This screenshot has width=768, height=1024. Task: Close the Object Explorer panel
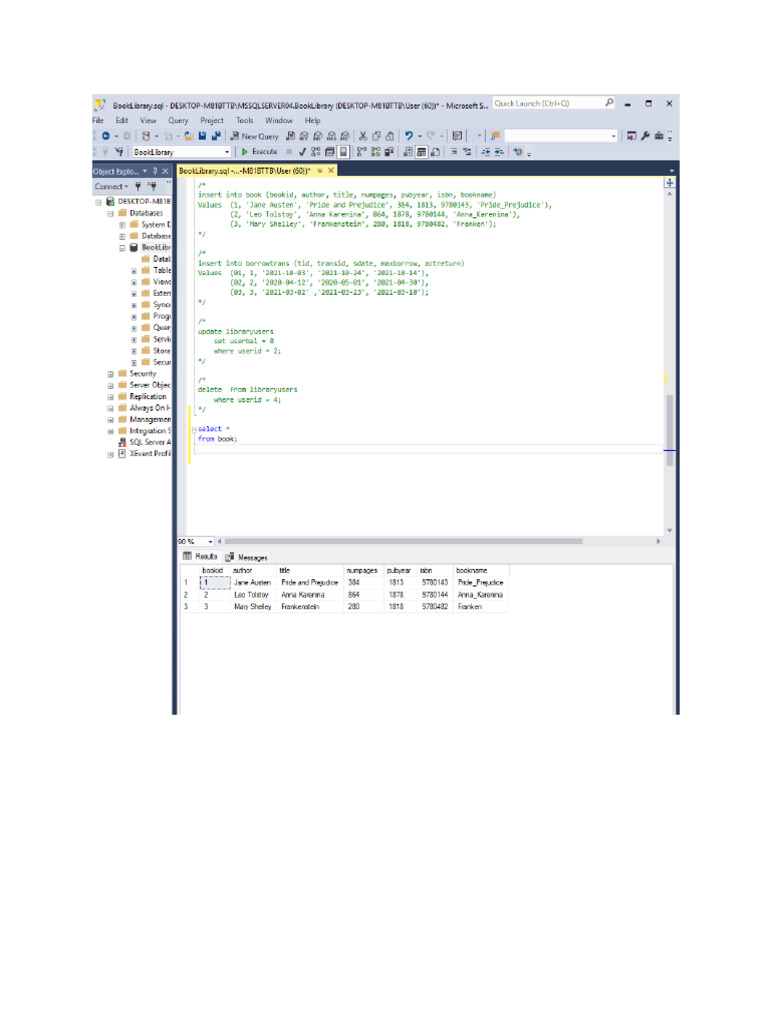165,171
